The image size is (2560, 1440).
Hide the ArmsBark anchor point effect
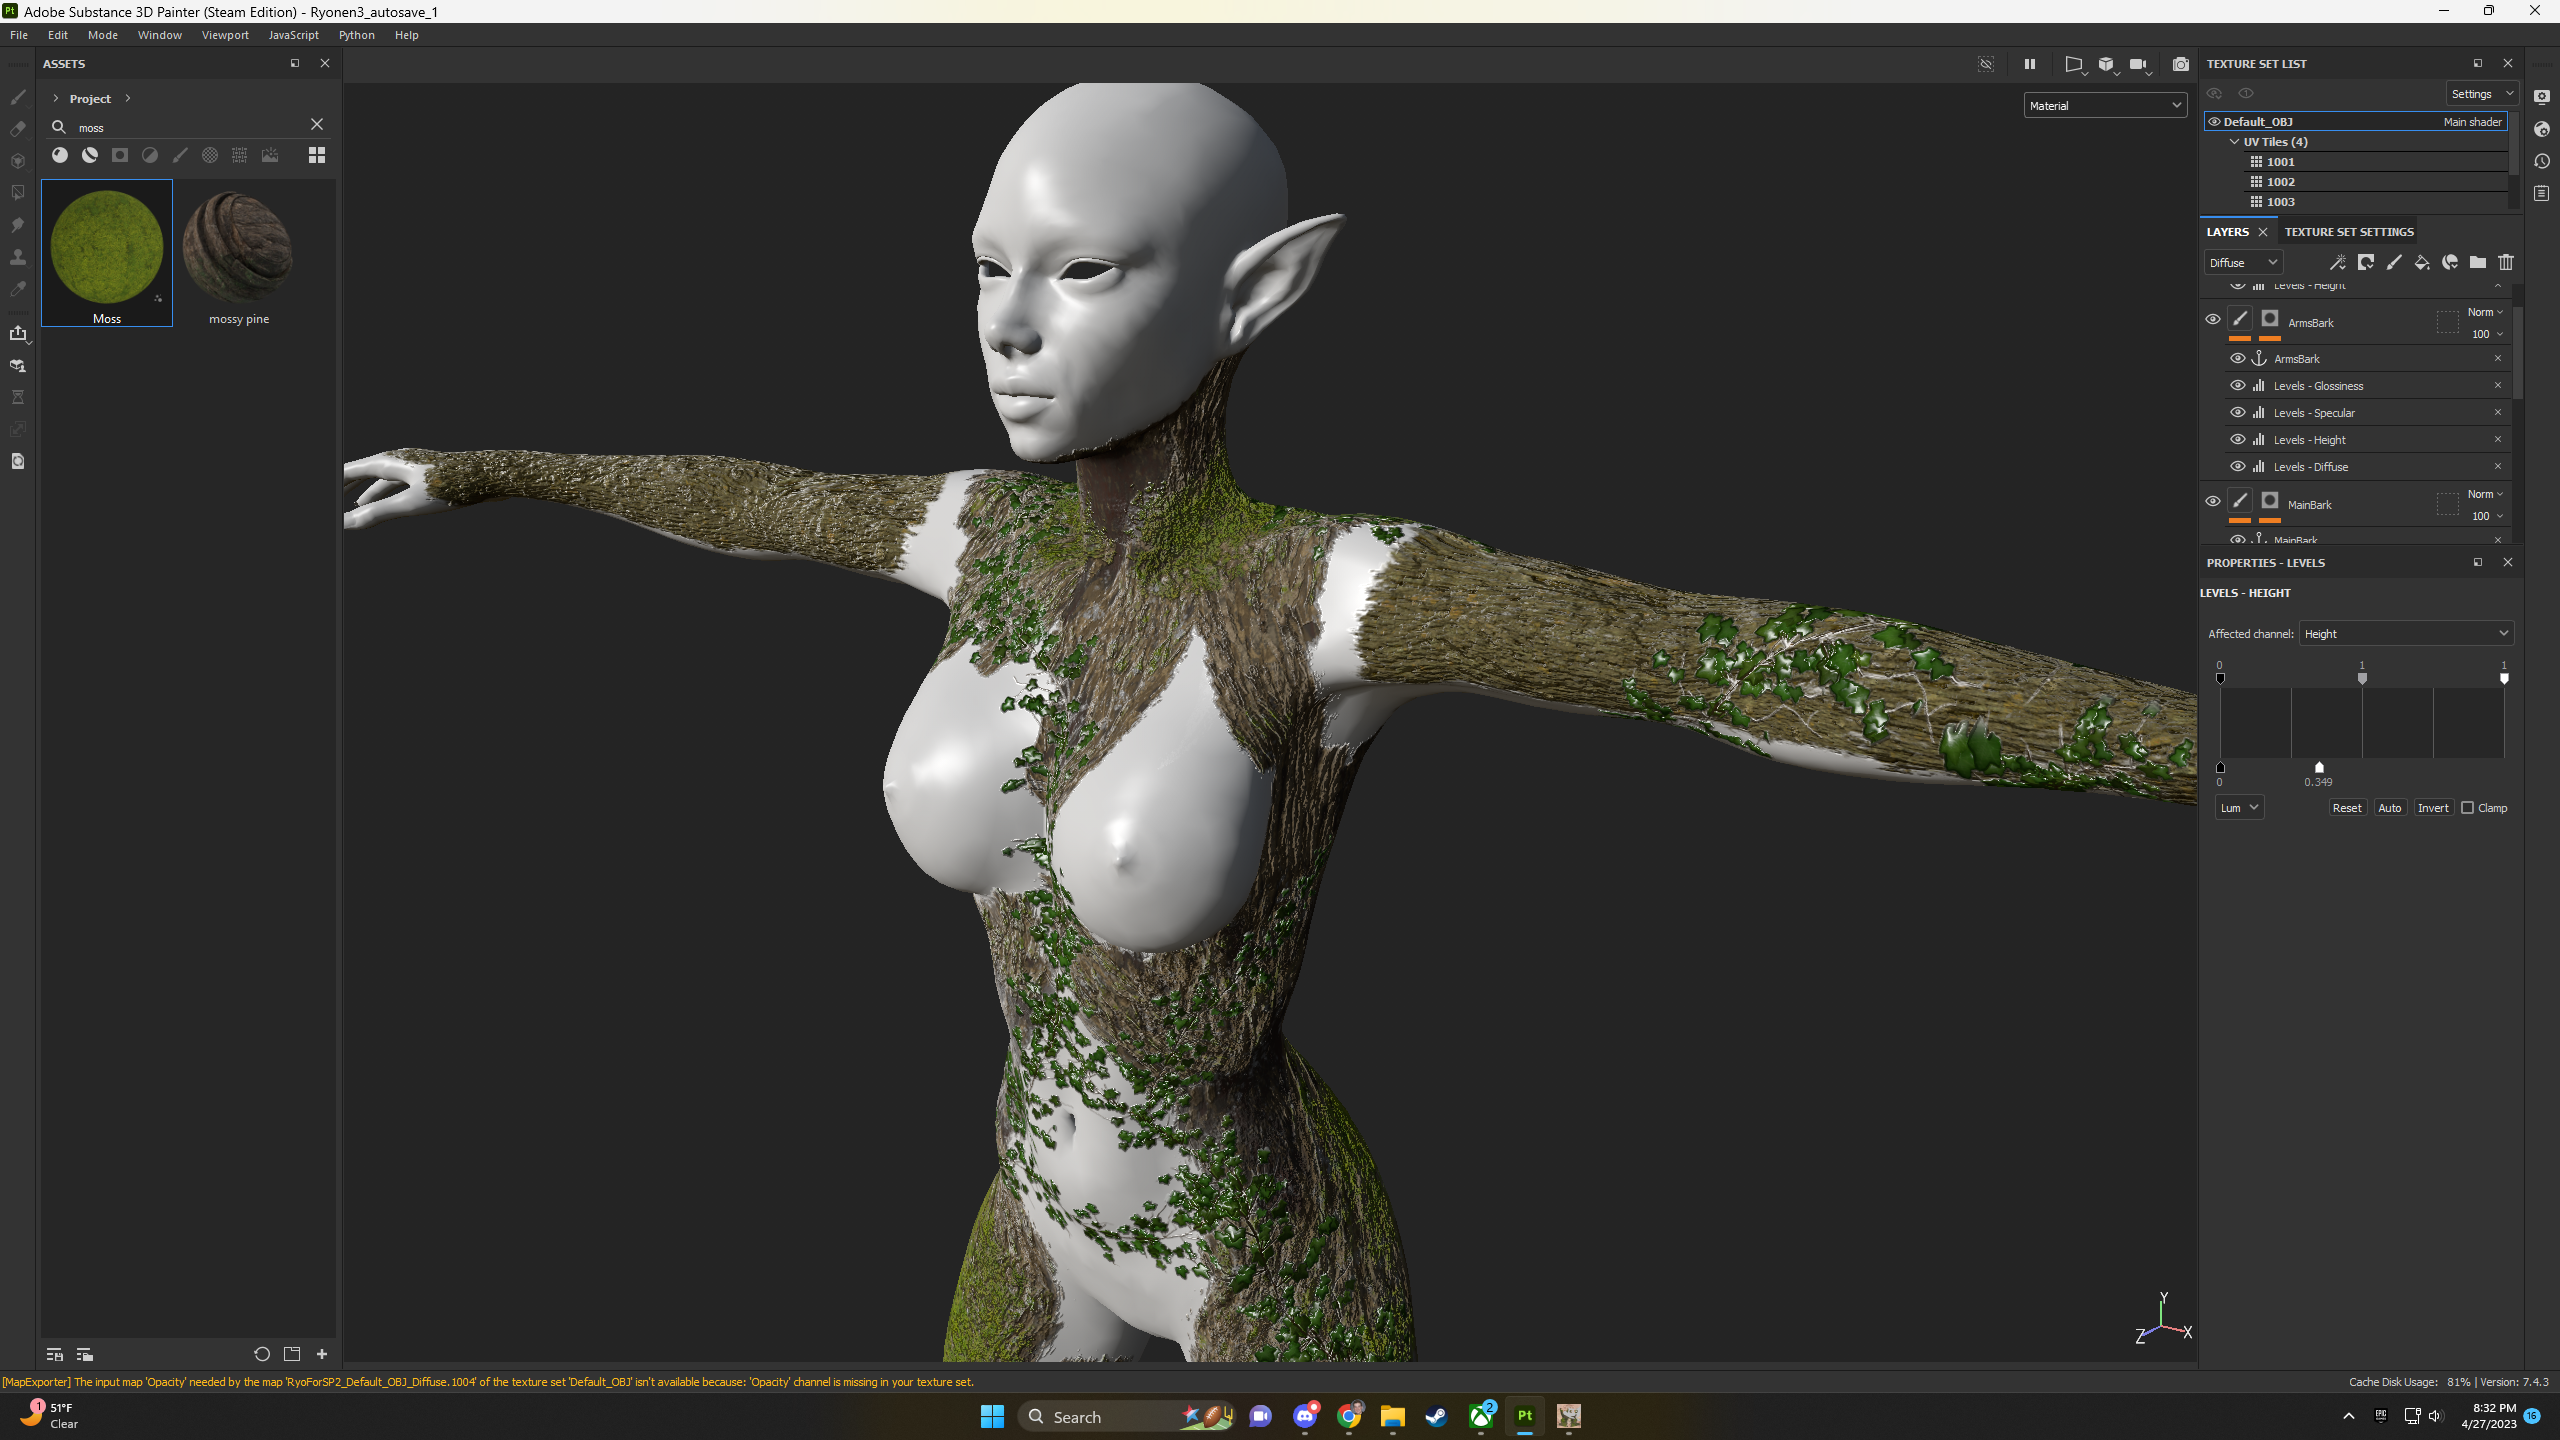tap(2238, 358)
